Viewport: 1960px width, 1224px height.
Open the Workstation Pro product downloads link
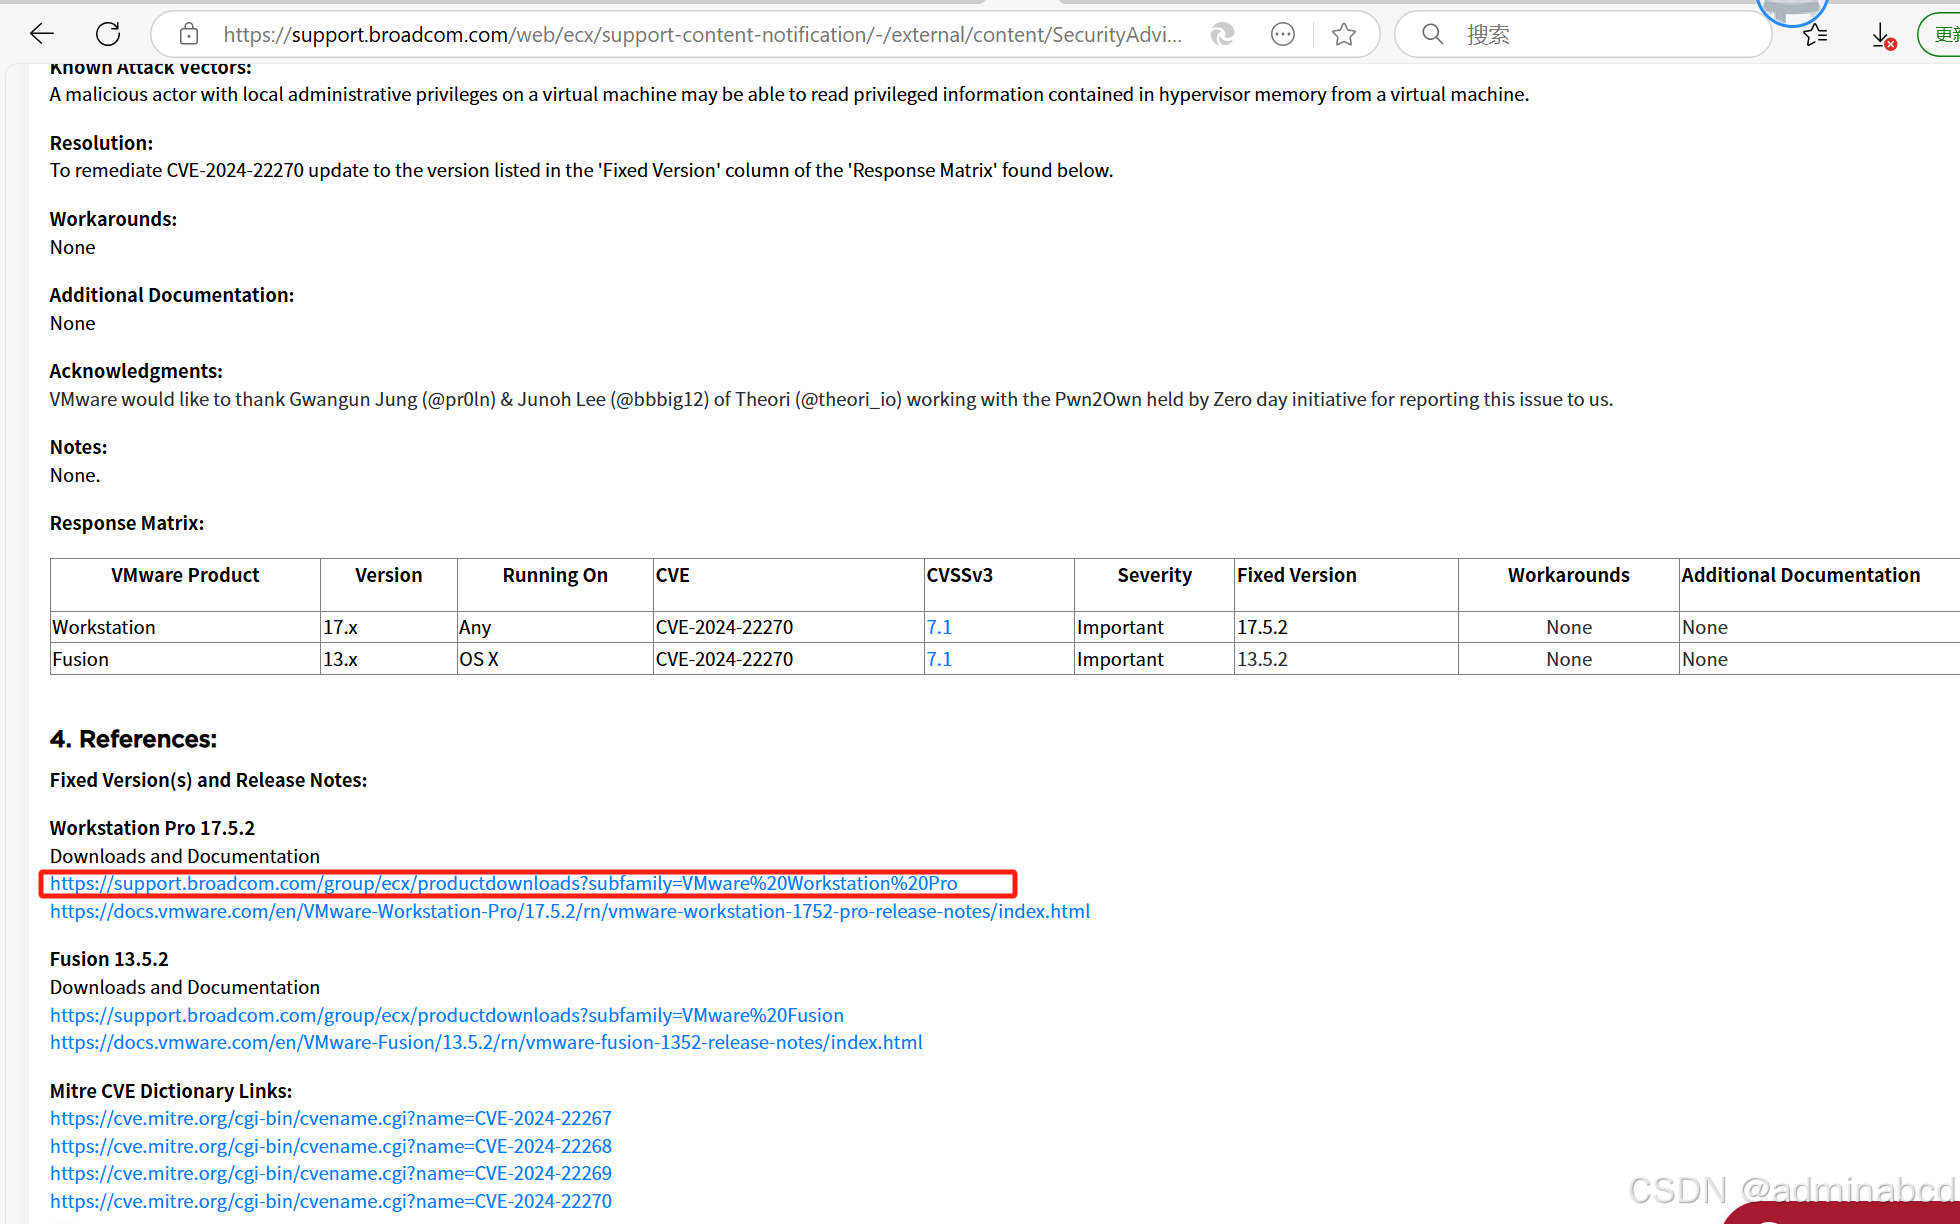click(x=503, y=883)
